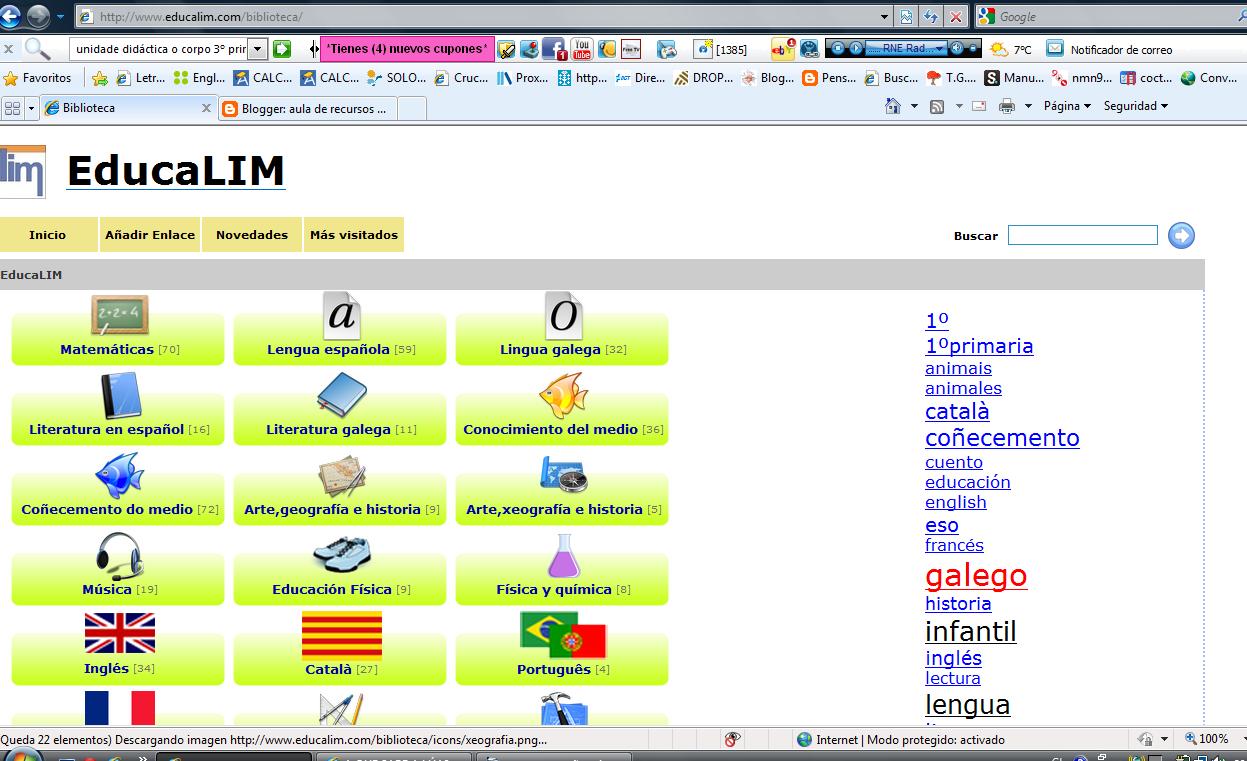Click the galego tag link
Screen dimensions: 1247x761
click(975, 576)
